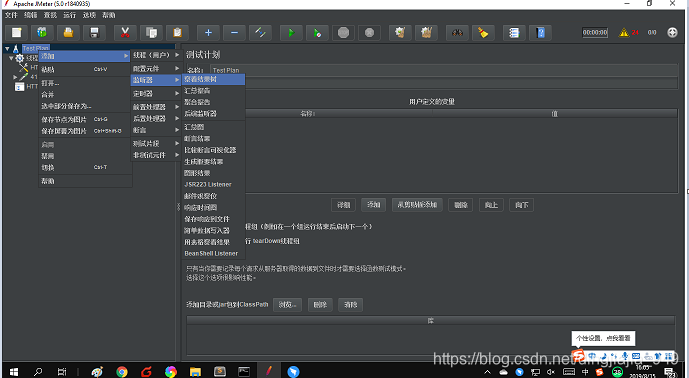689x378 pixels.
Task: Open the Function Helper dialog icon
Action: 514,33
